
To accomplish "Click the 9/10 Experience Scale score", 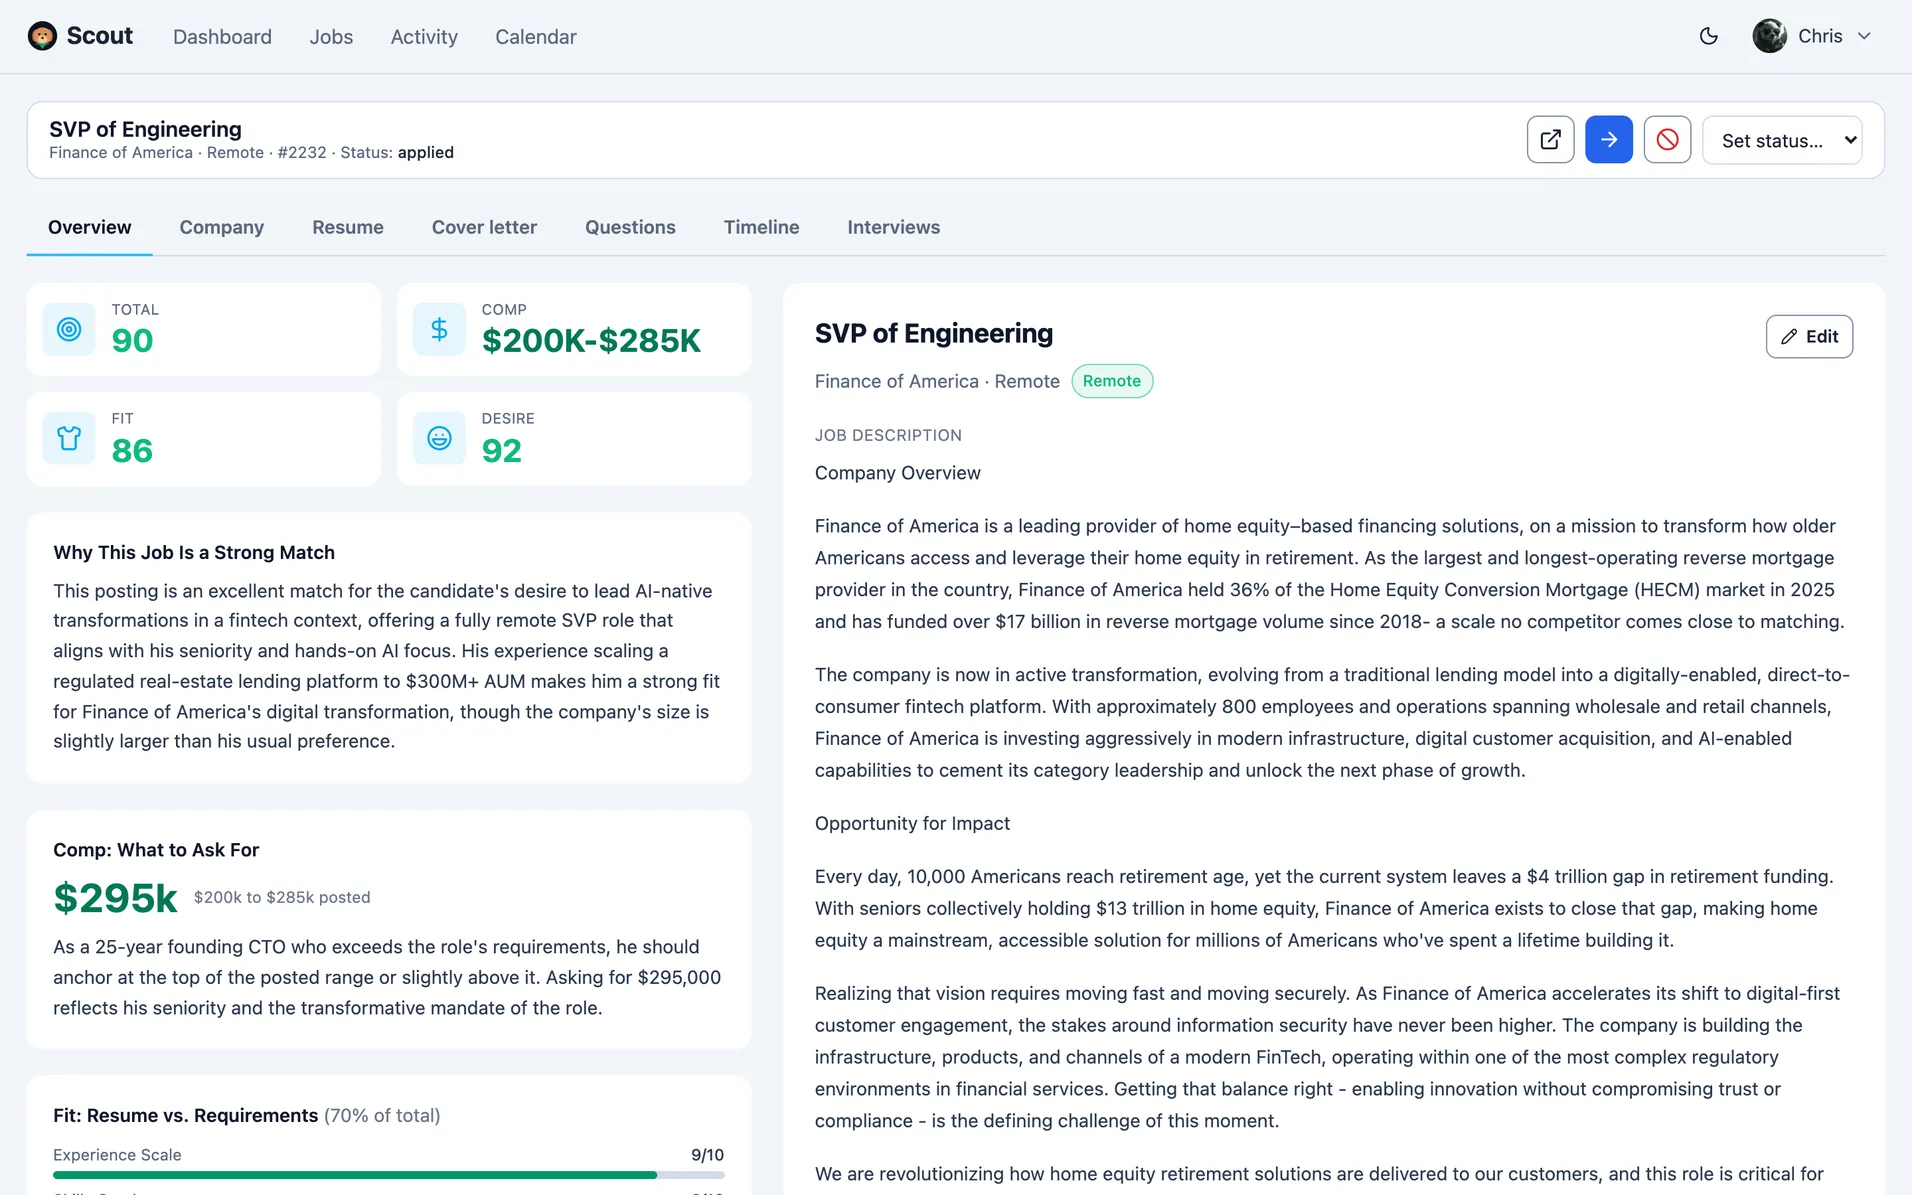I will (708, 1155).
